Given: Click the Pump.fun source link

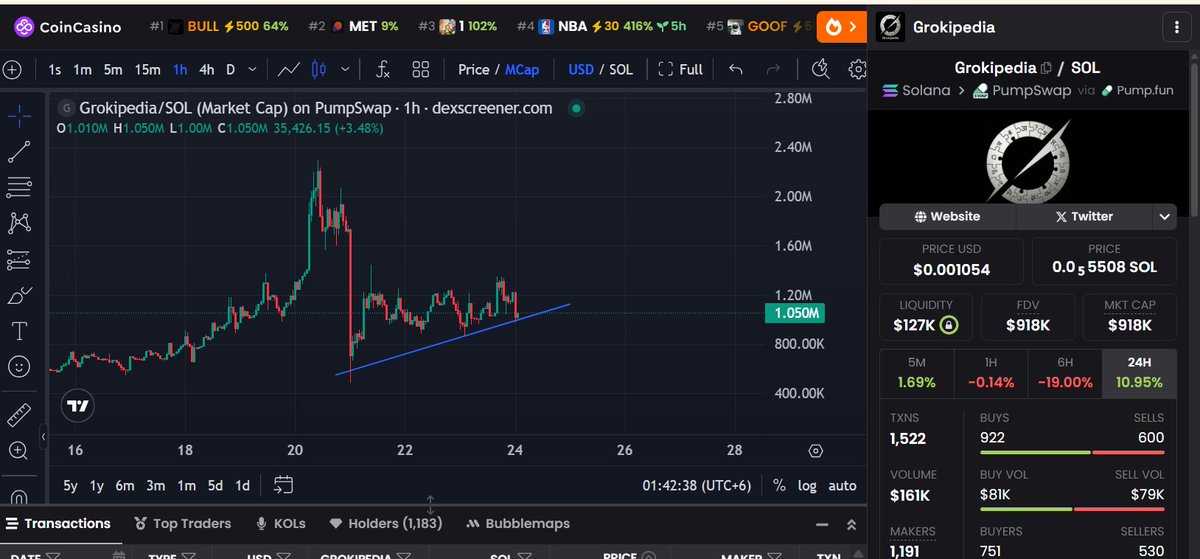Looking at the screenshot, I should pyautogui.click(x=1137, y=90).
